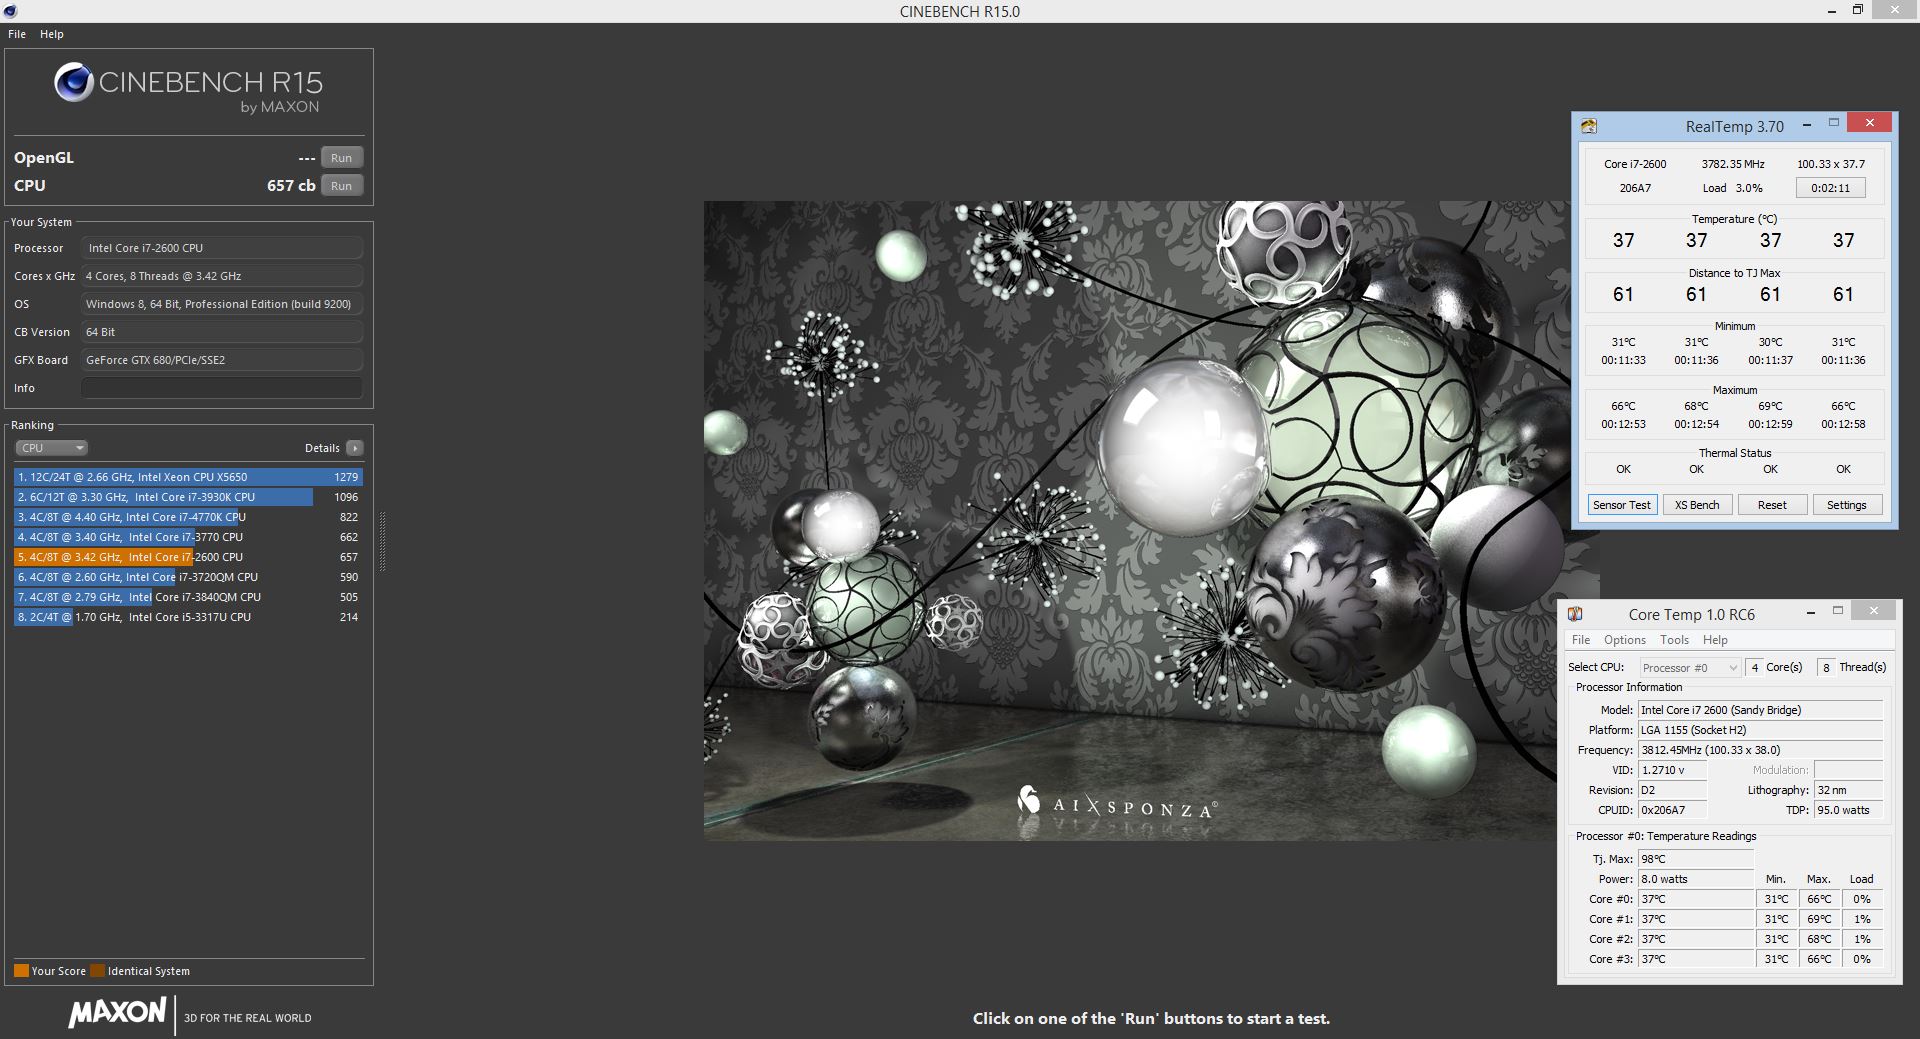Click the Power field showing 8.0 watts
The height and width of the screenshot is (1039, 1920).
1696,879
